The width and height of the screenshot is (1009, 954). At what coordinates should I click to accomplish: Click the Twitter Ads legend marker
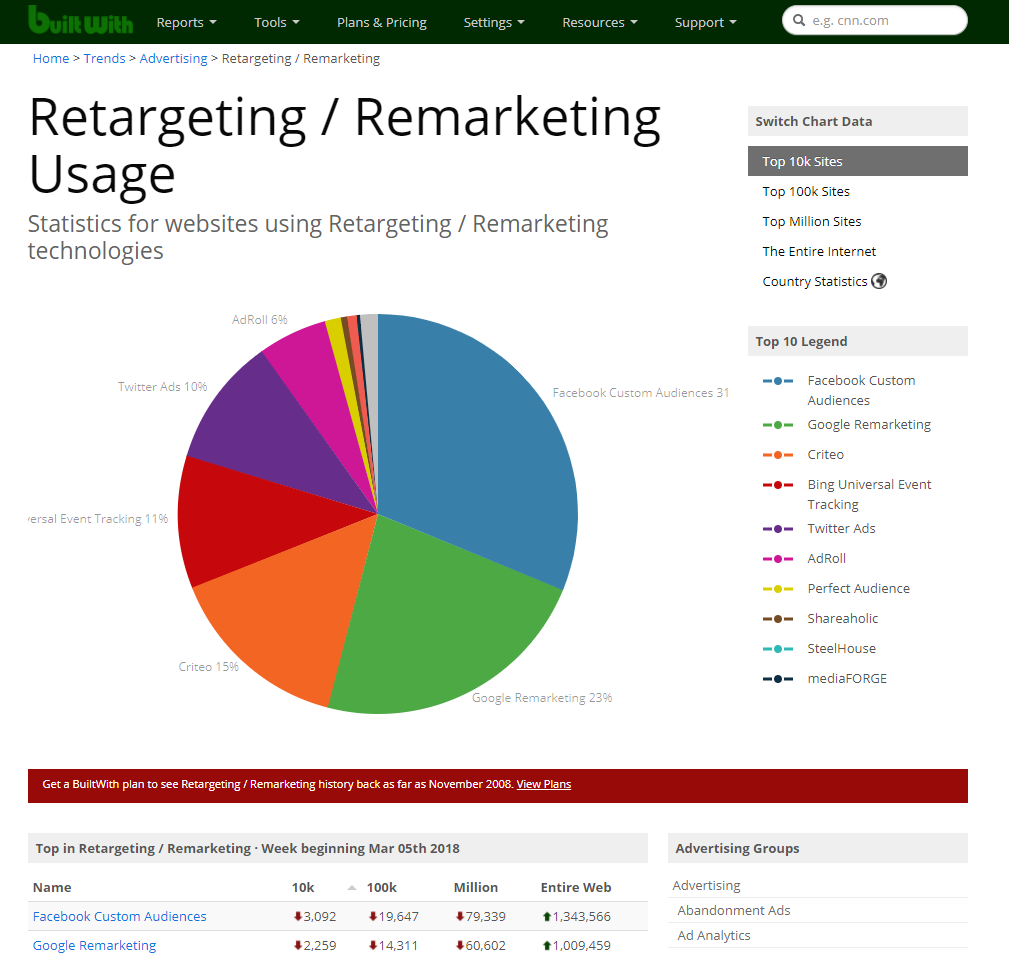(777, 529)
